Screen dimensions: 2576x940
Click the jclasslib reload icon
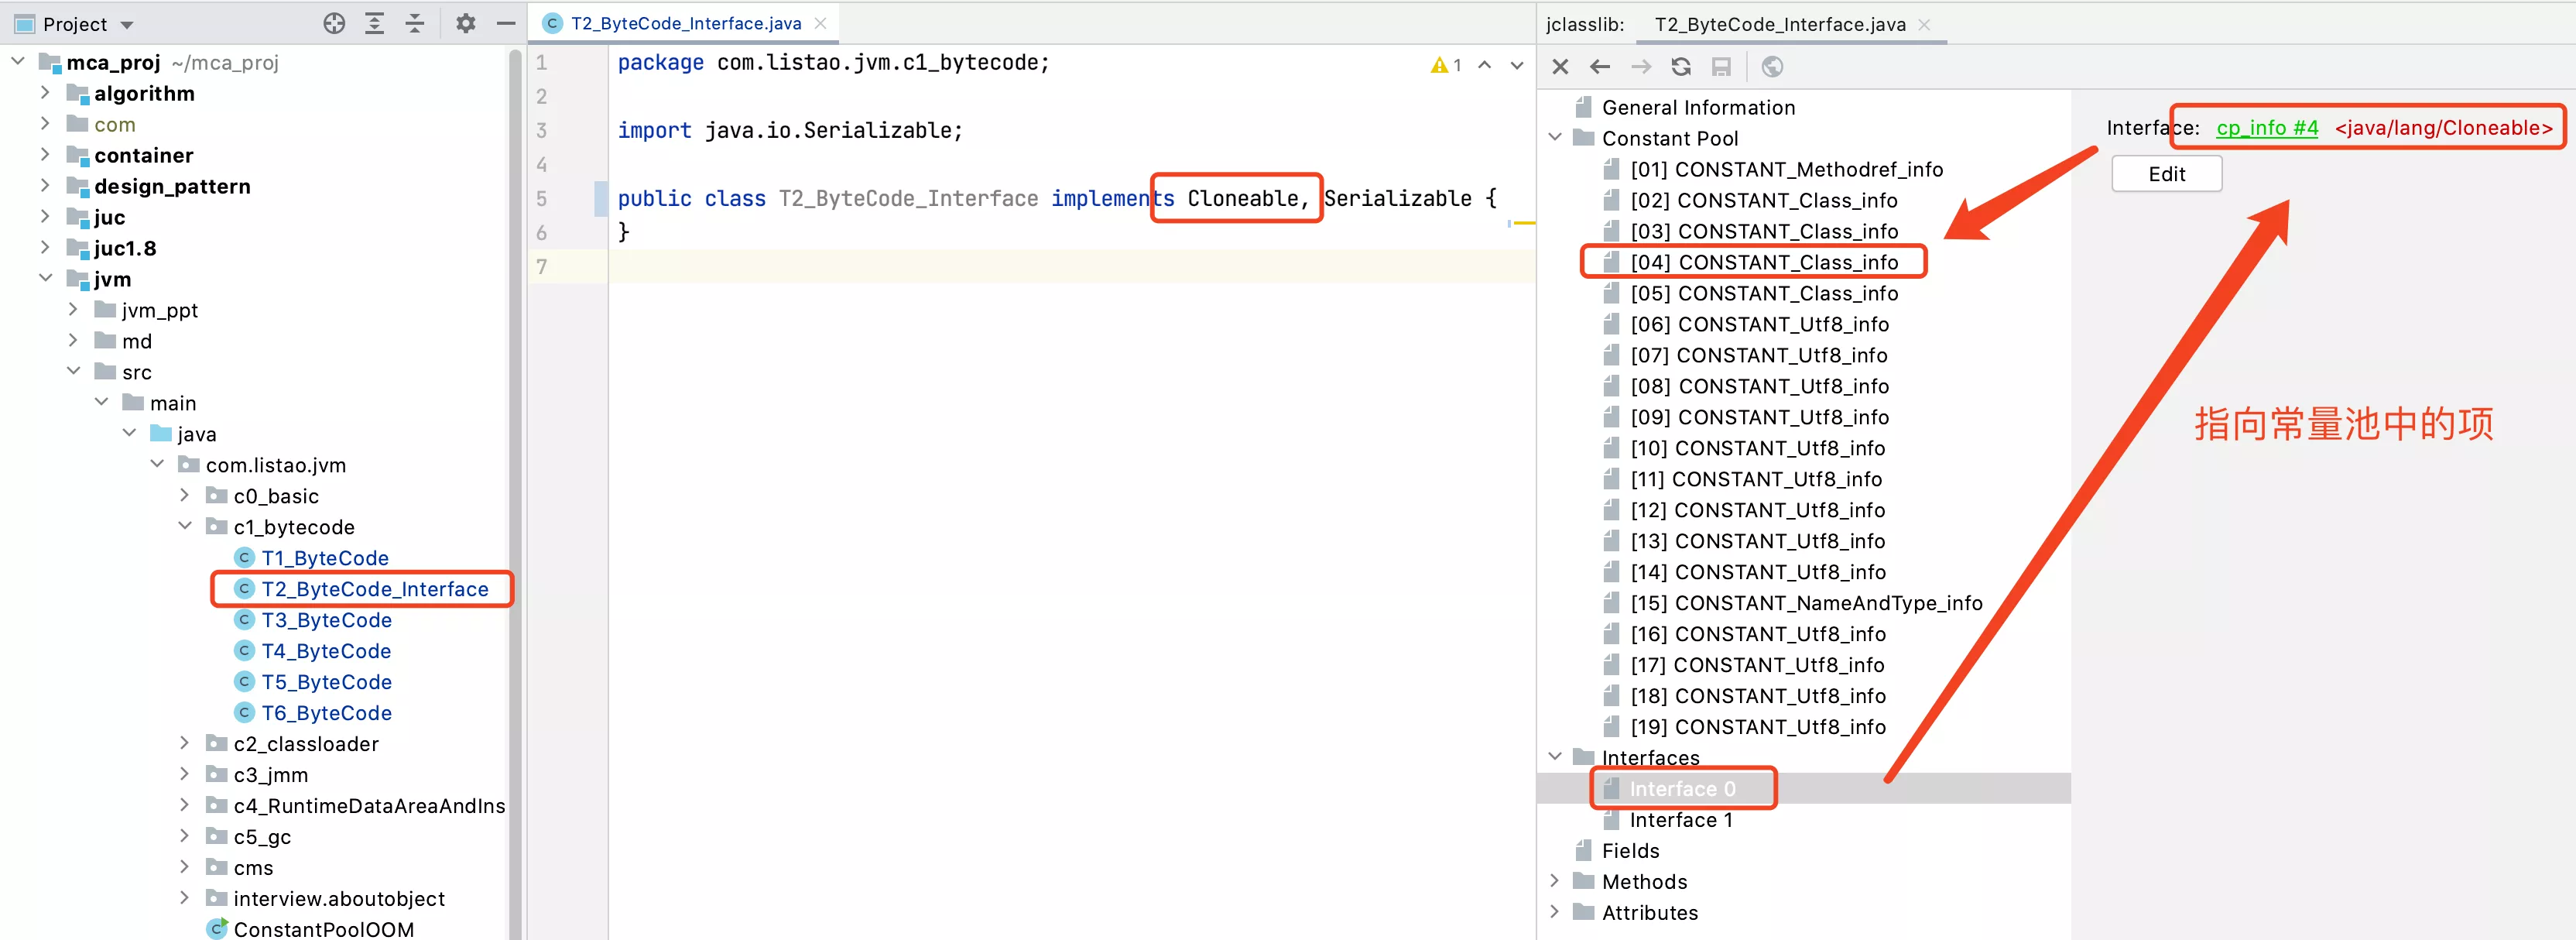[x=1681, y=67]
